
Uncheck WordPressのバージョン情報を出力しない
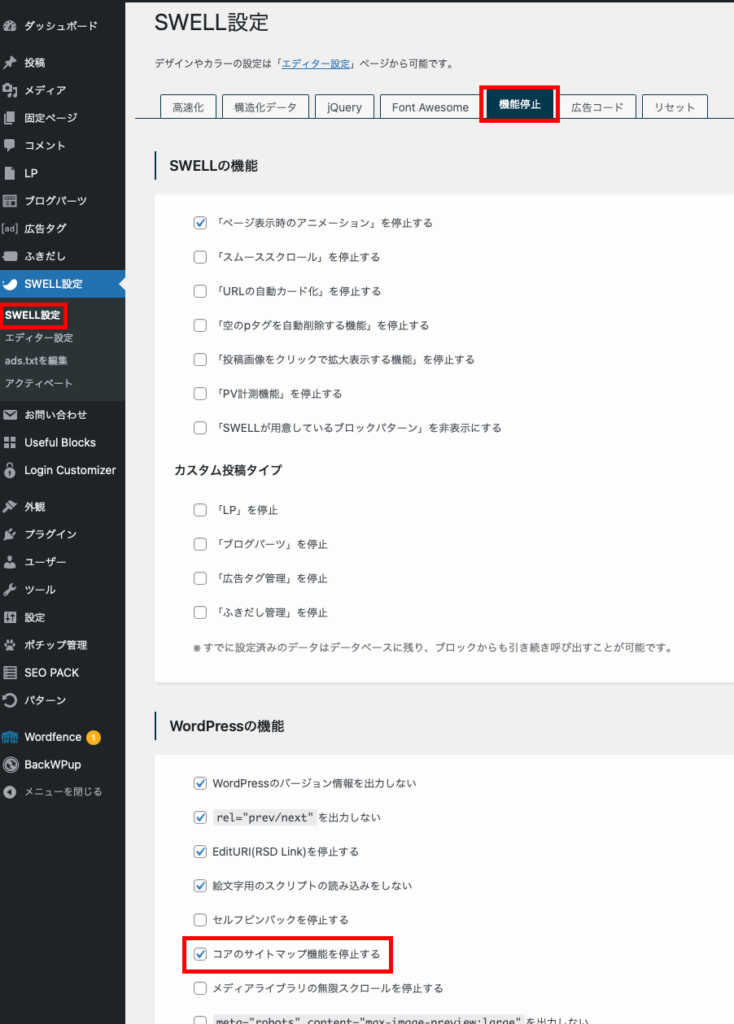[200, 783]
